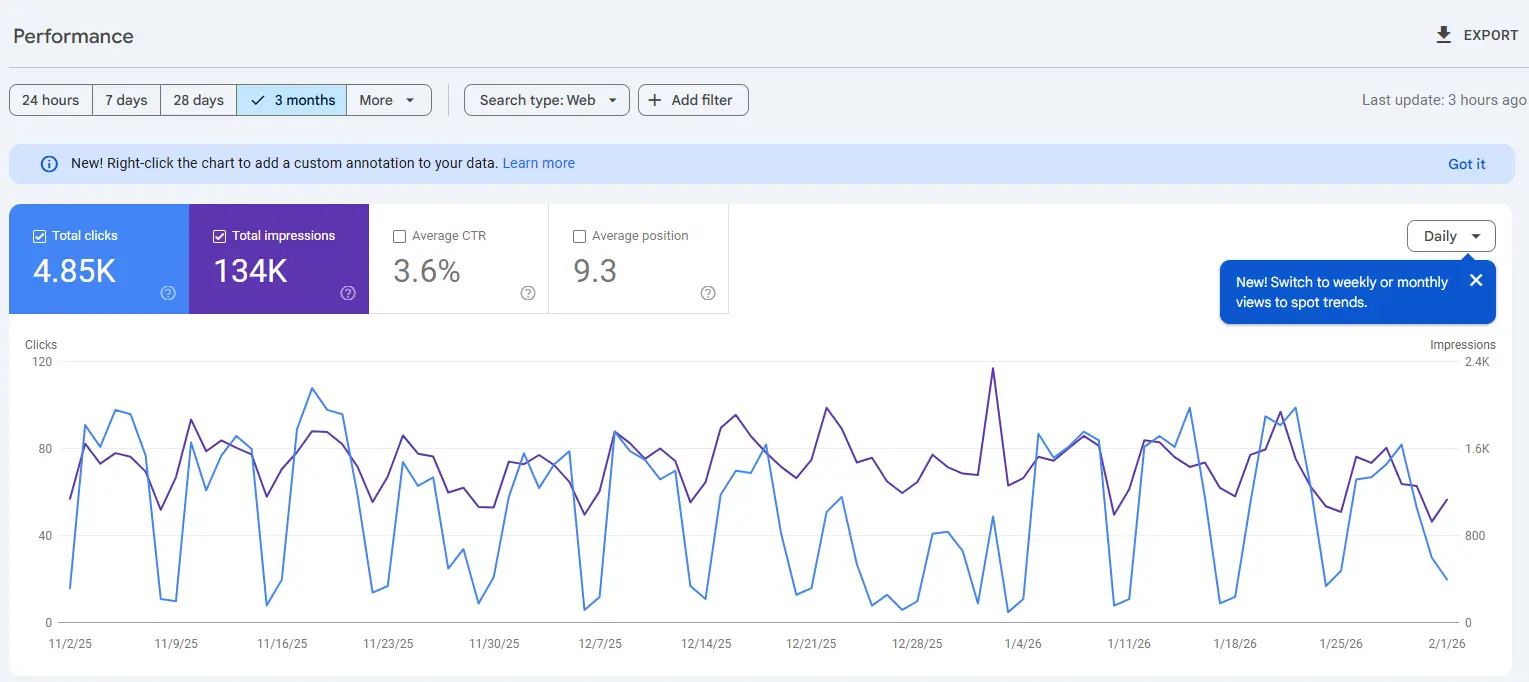Close the weekly/monthly views tooltip

click(1476, 281)
